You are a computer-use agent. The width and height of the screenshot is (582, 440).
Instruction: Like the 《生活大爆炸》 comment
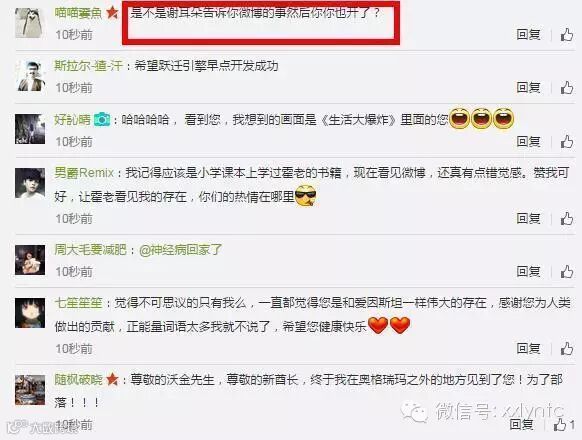[566, 142]
